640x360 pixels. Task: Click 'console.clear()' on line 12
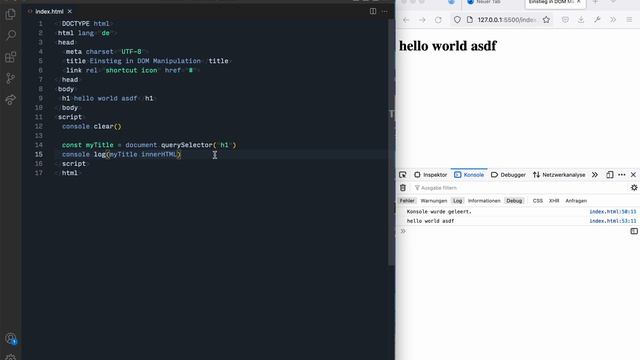pyautogui.click(x=92, y=127)
